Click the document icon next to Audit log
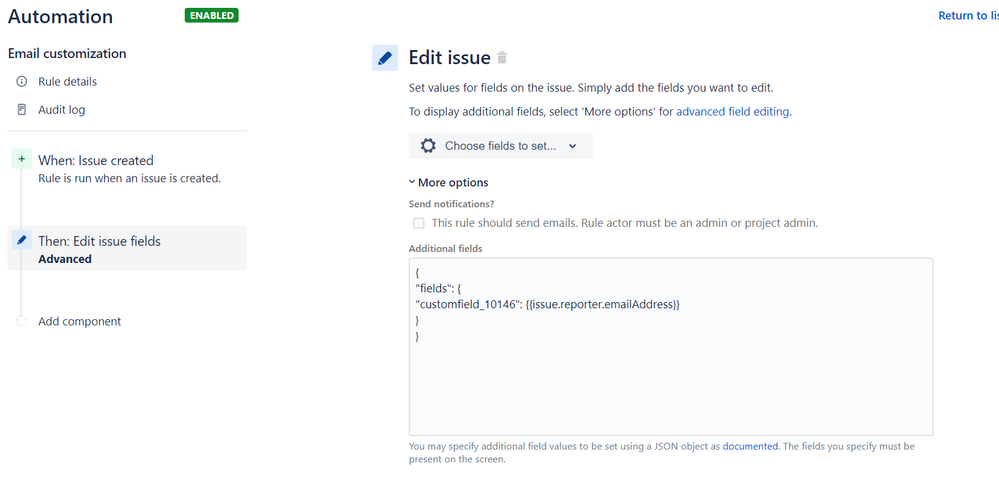The height and width of the screenshot is (488, 999). pyautogui.click(x=22, y=110)
